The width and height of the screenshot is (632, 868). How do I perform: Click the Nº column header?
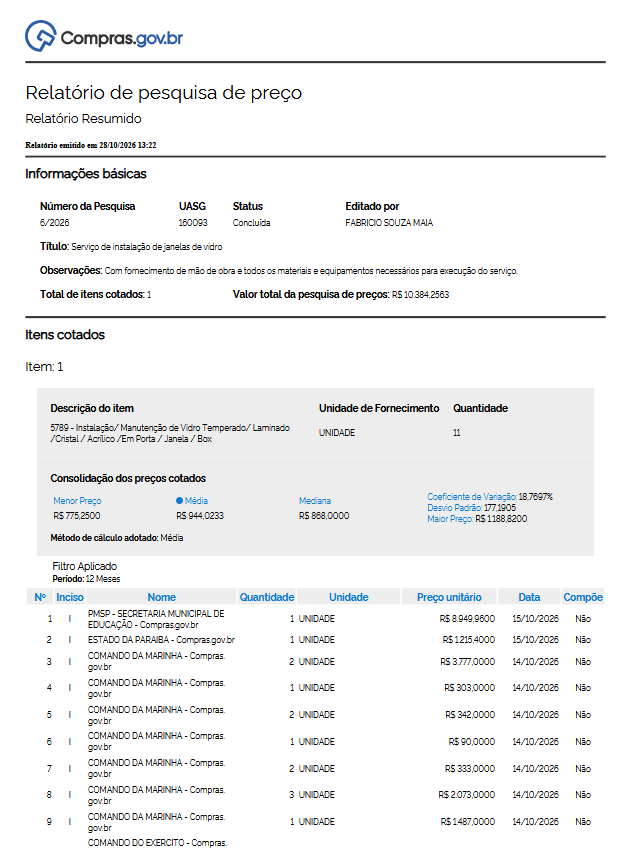pyautogui.click(x=40, y=597)
